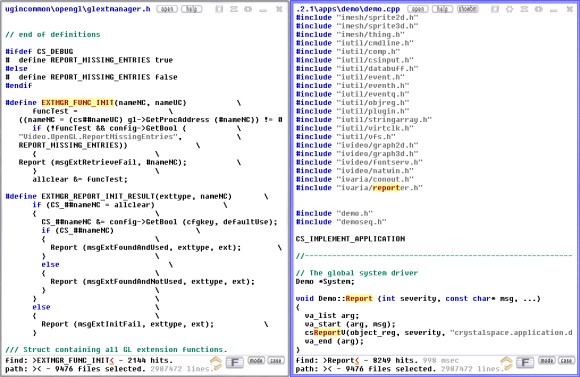Viewport: 580px width, 377px height.
Task: Toggle case sensitivity in glextmanager.h find bar
Action: 276,360
